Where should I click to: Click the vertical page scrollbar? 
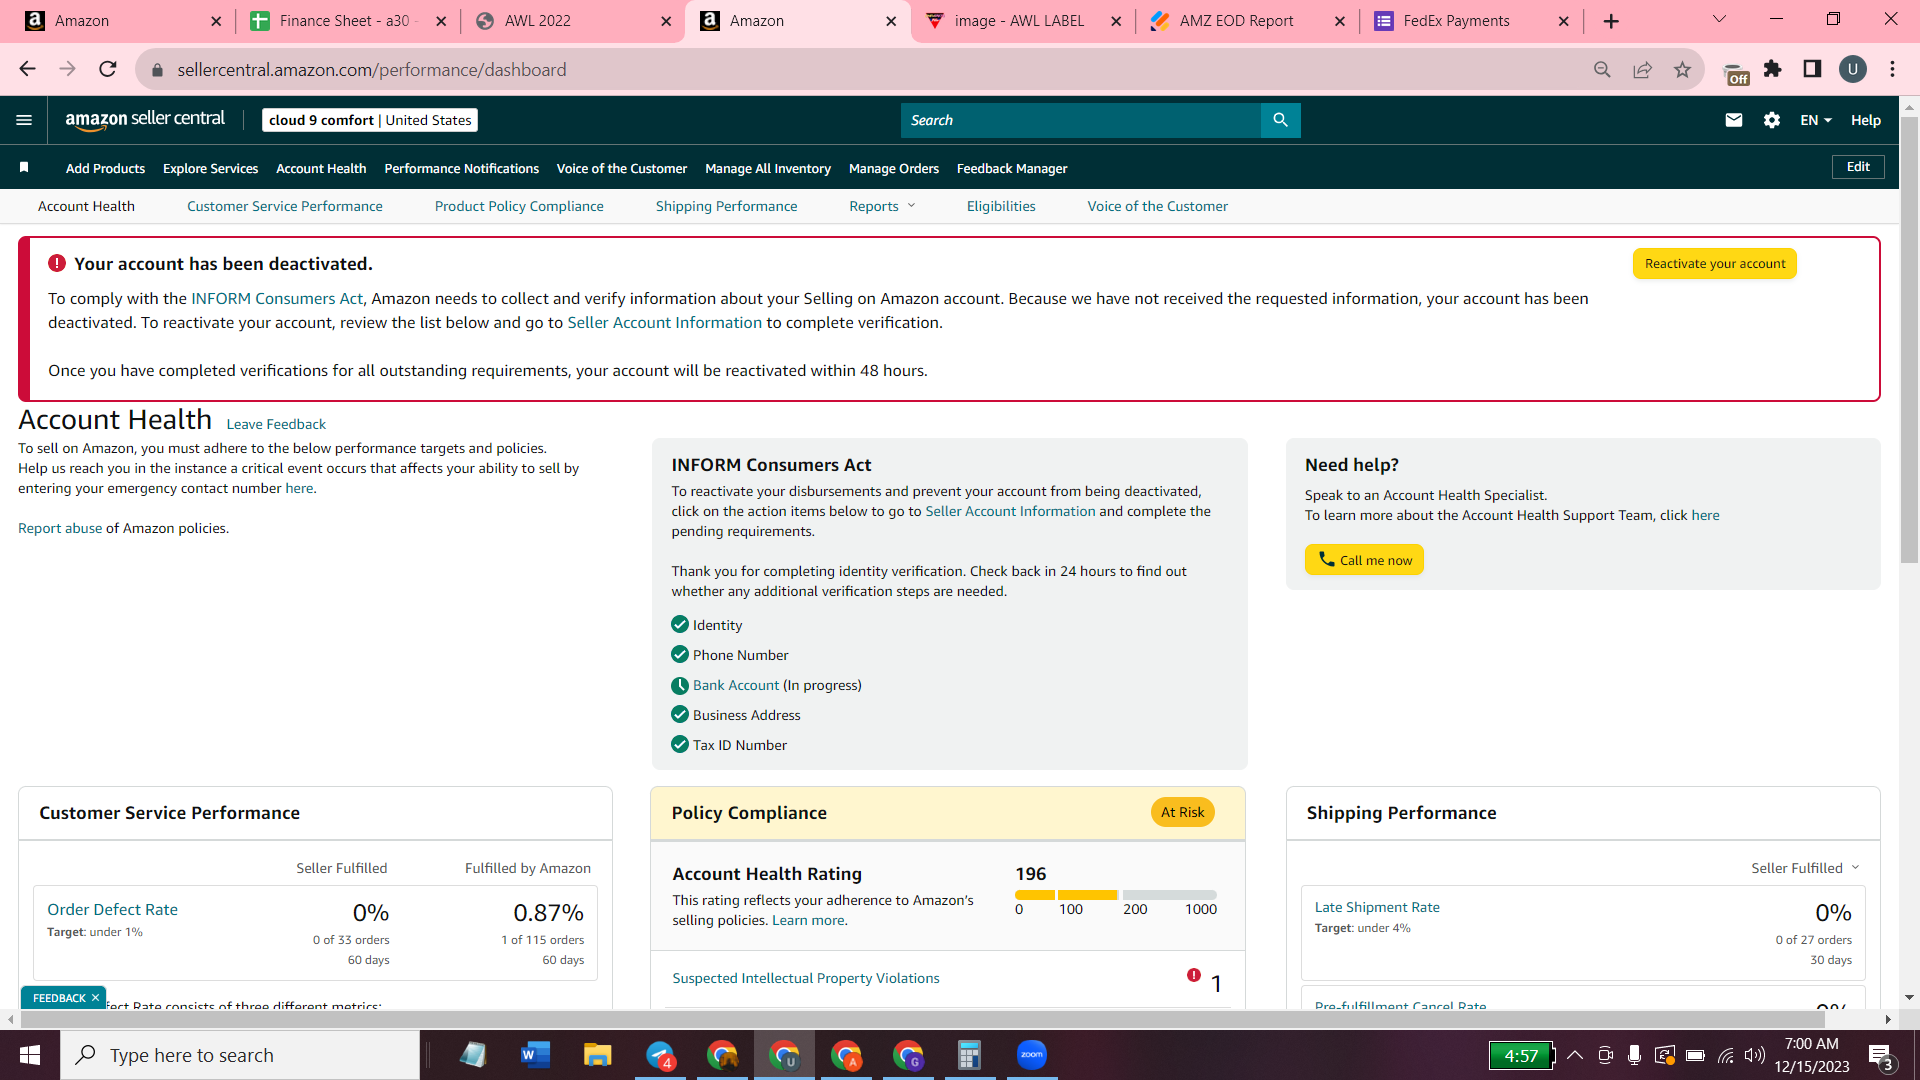tap(1909, 340)
